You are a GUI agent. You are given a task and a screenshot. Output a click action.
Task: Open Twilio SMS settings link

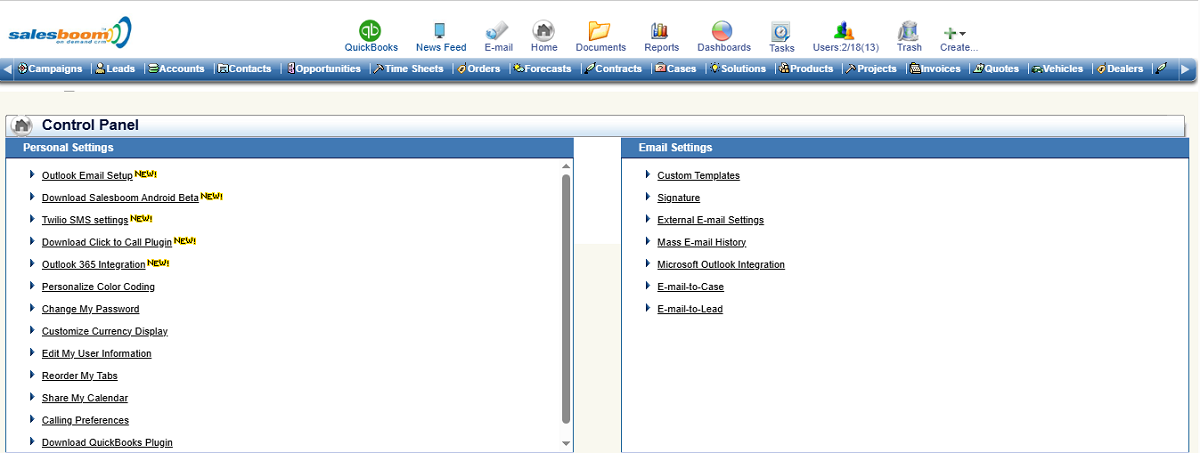tap(85, 220)
